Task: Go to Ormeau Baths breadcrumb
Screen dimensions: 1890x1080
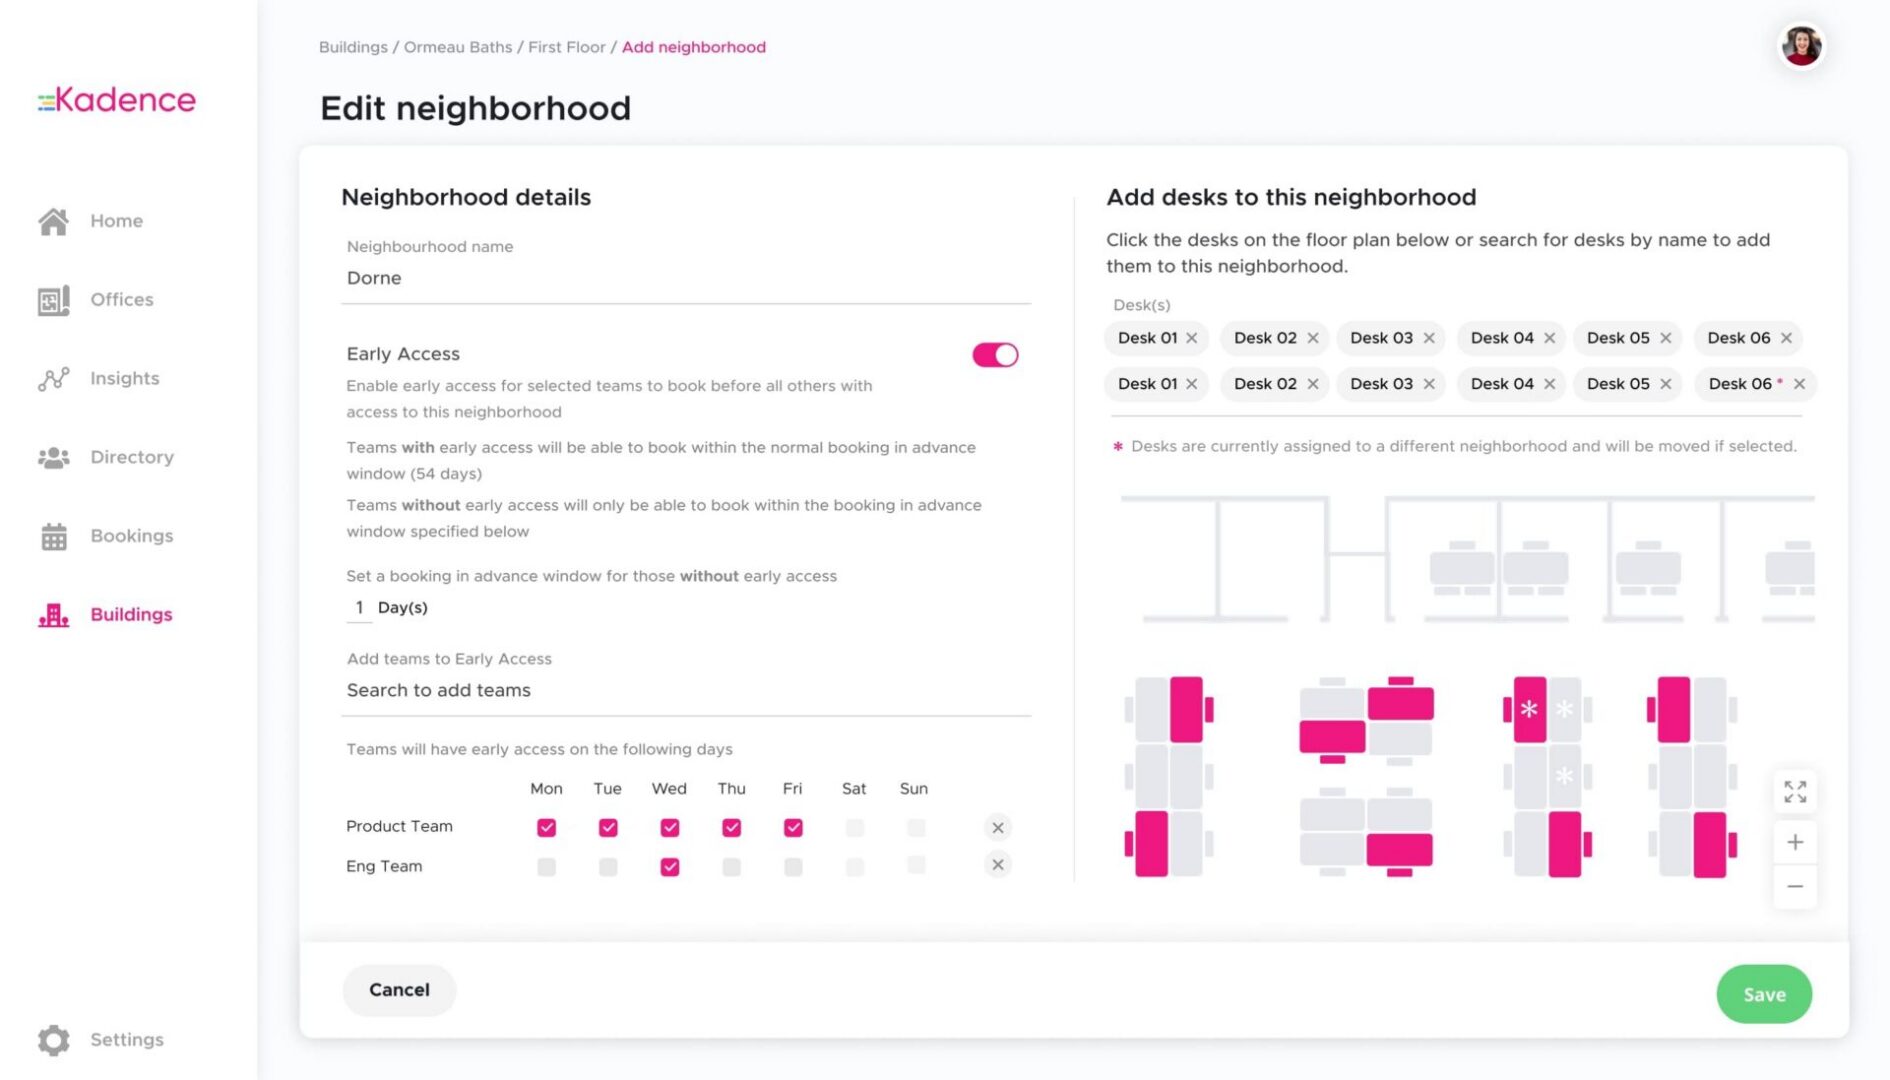Action: [457, 47]
